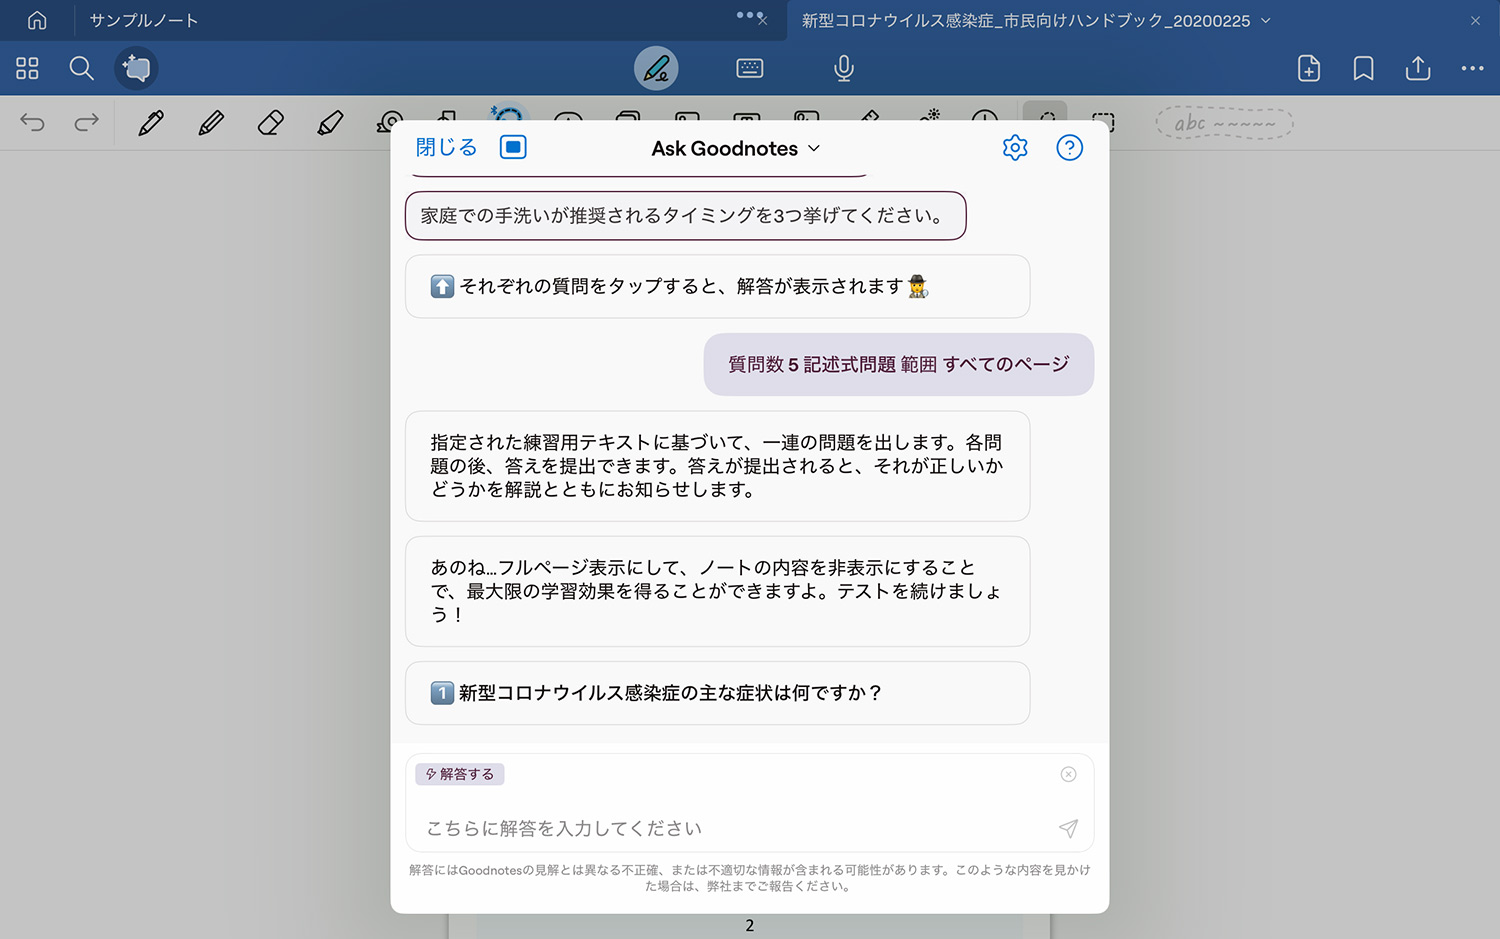The height and width of the screenshot is (939, 1500).
Task: Open the share/export icon
Action: 1418,68
